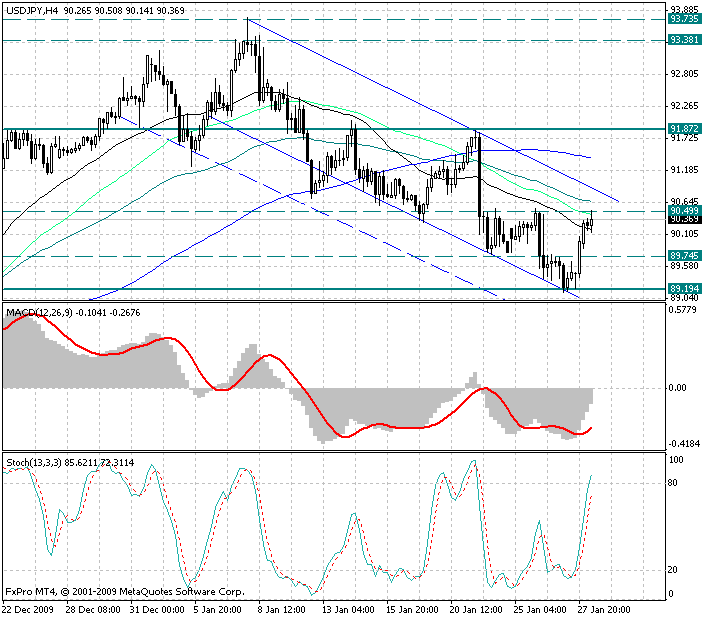Click the 89.580 price scale value
703x617 pixels.
point(685,266)
